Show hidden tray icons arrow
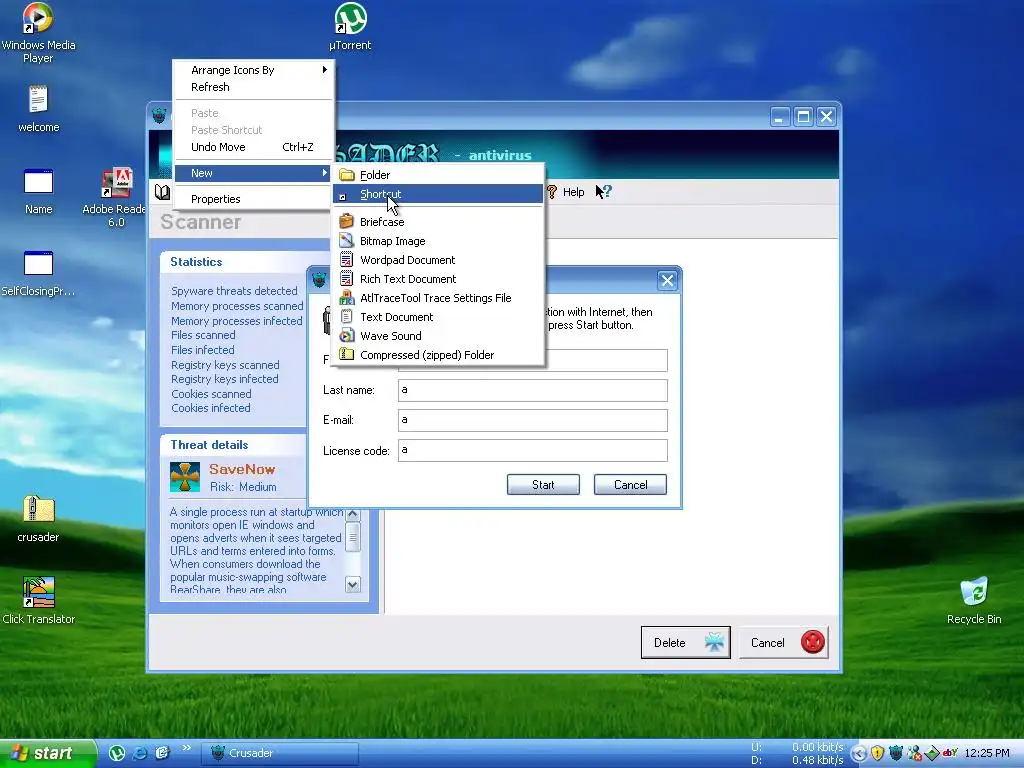Image resolution: width=1024 pixels, height=768 pixels. tap(859, 754)
